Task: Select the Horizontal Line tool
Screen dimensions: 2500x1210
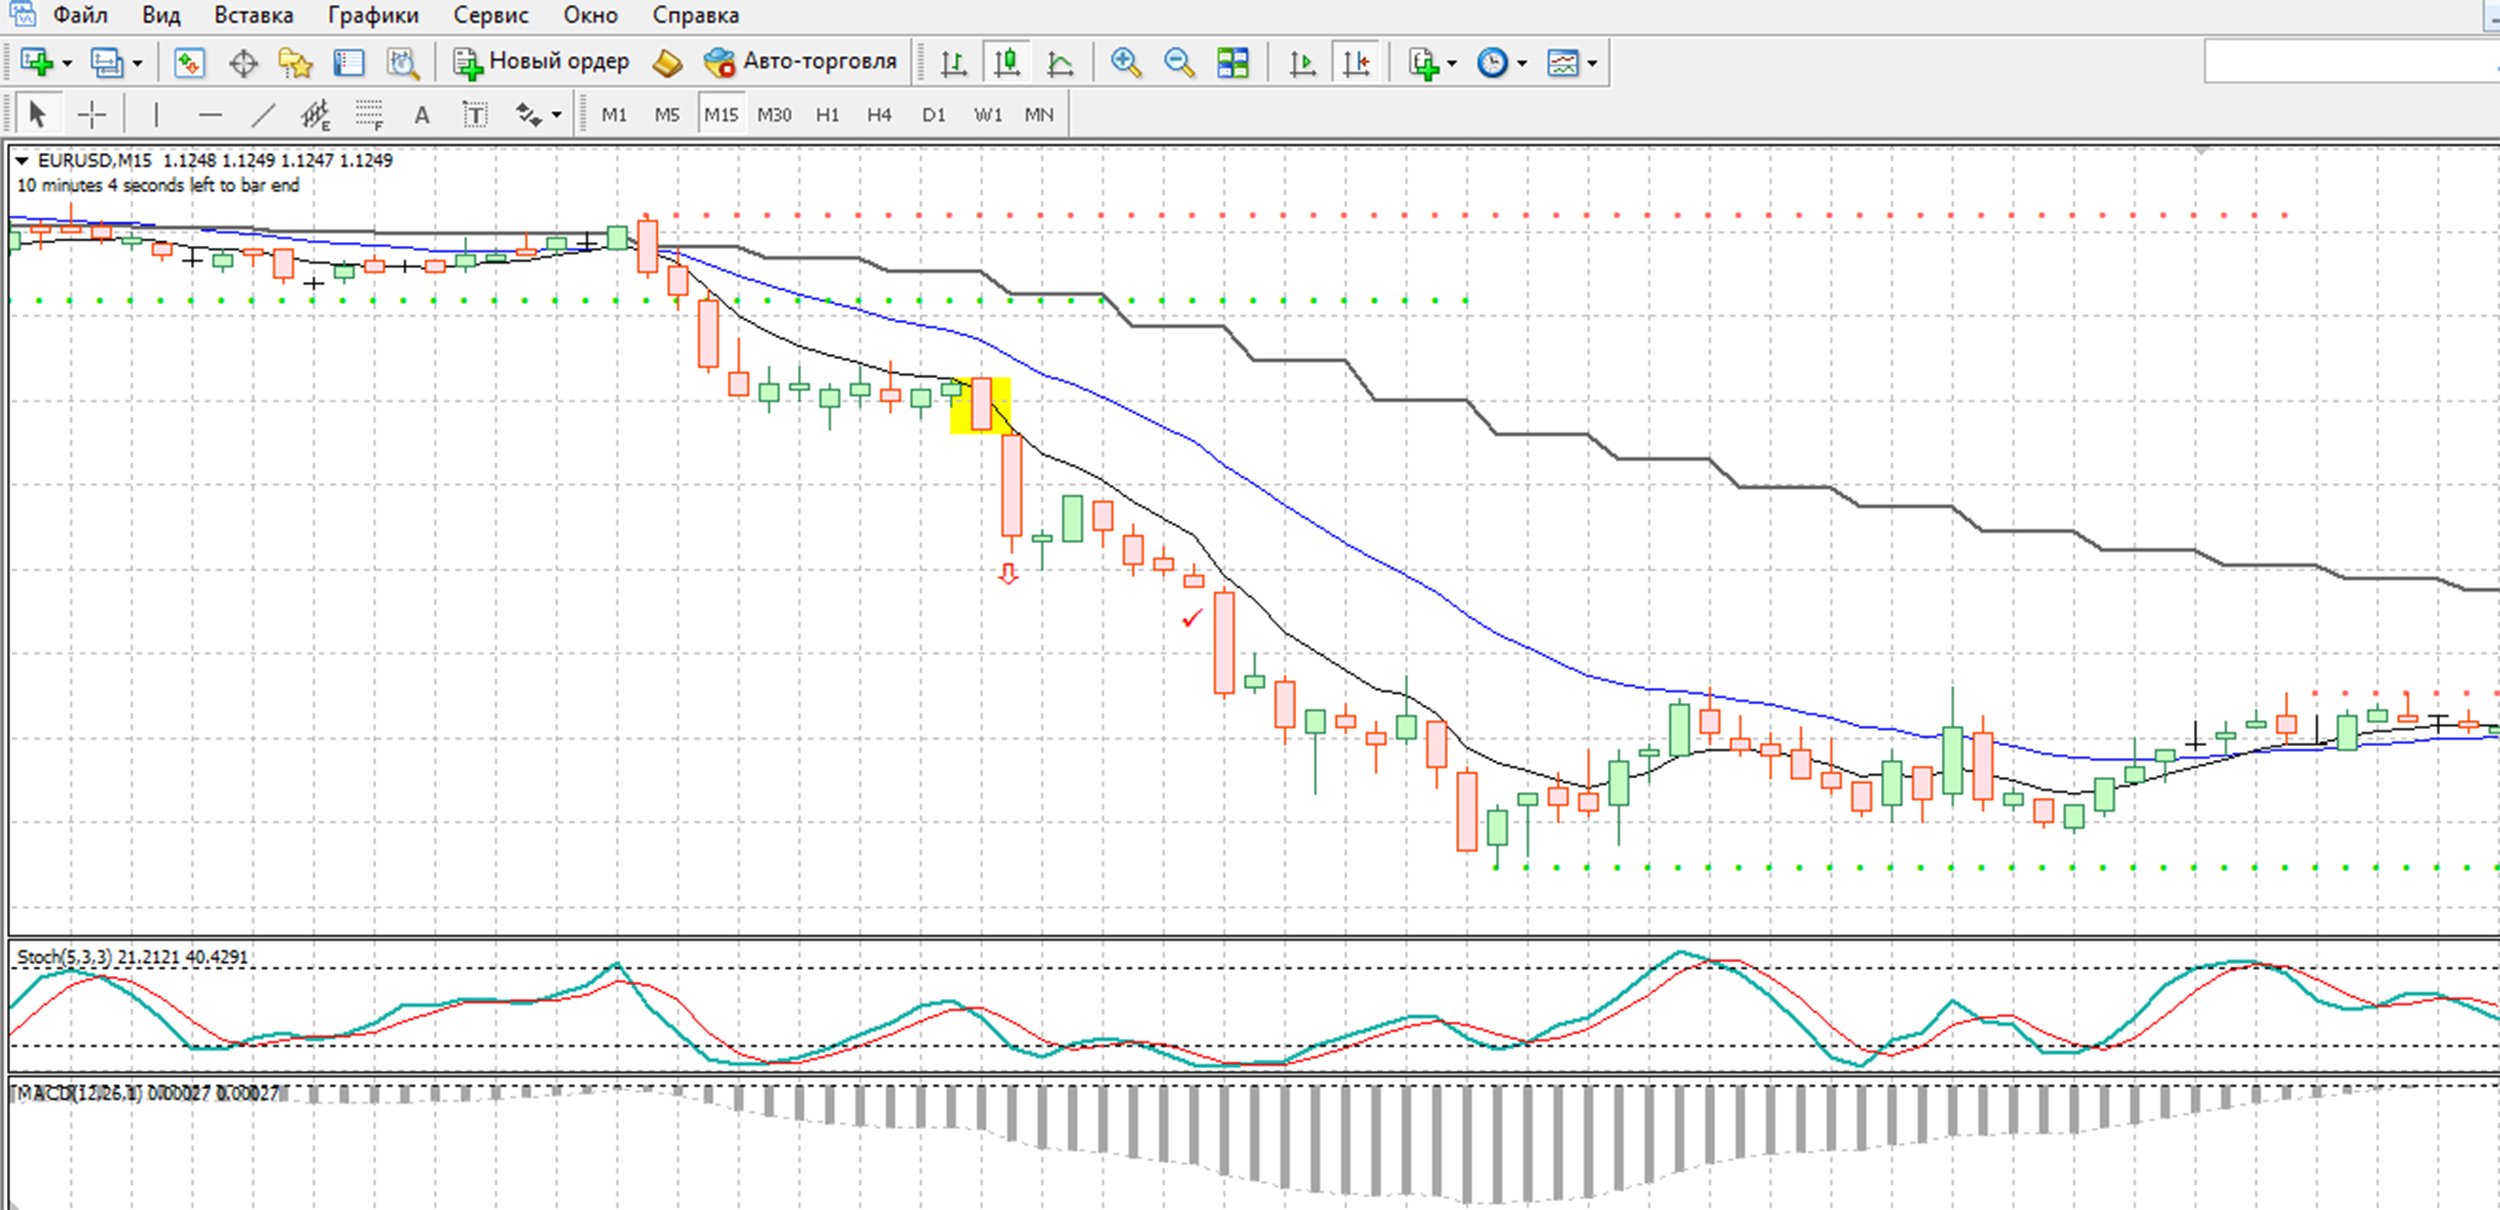Action: (210, 115)
